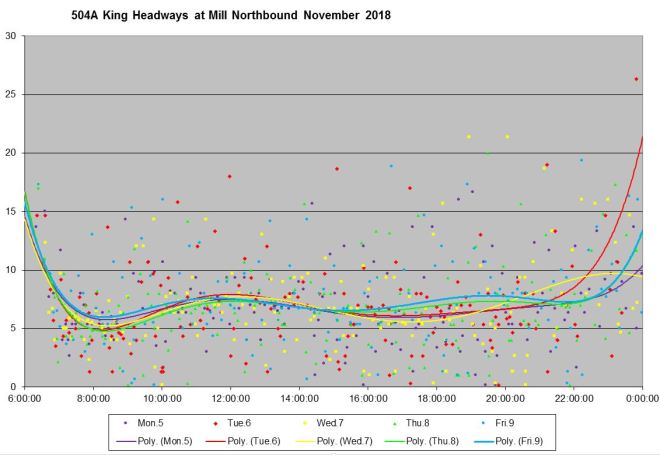This screenshot has width=660, height=456.
Task: Click the chart title 504A King Headways
Action: 232,17
